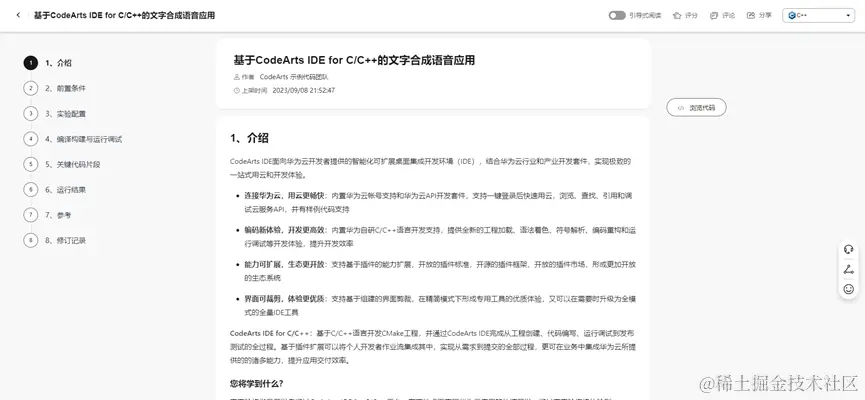The width and height of the screenshot is (865, 400).
Task: Click the 分享 share icon
Action: [x=750, y=15]
